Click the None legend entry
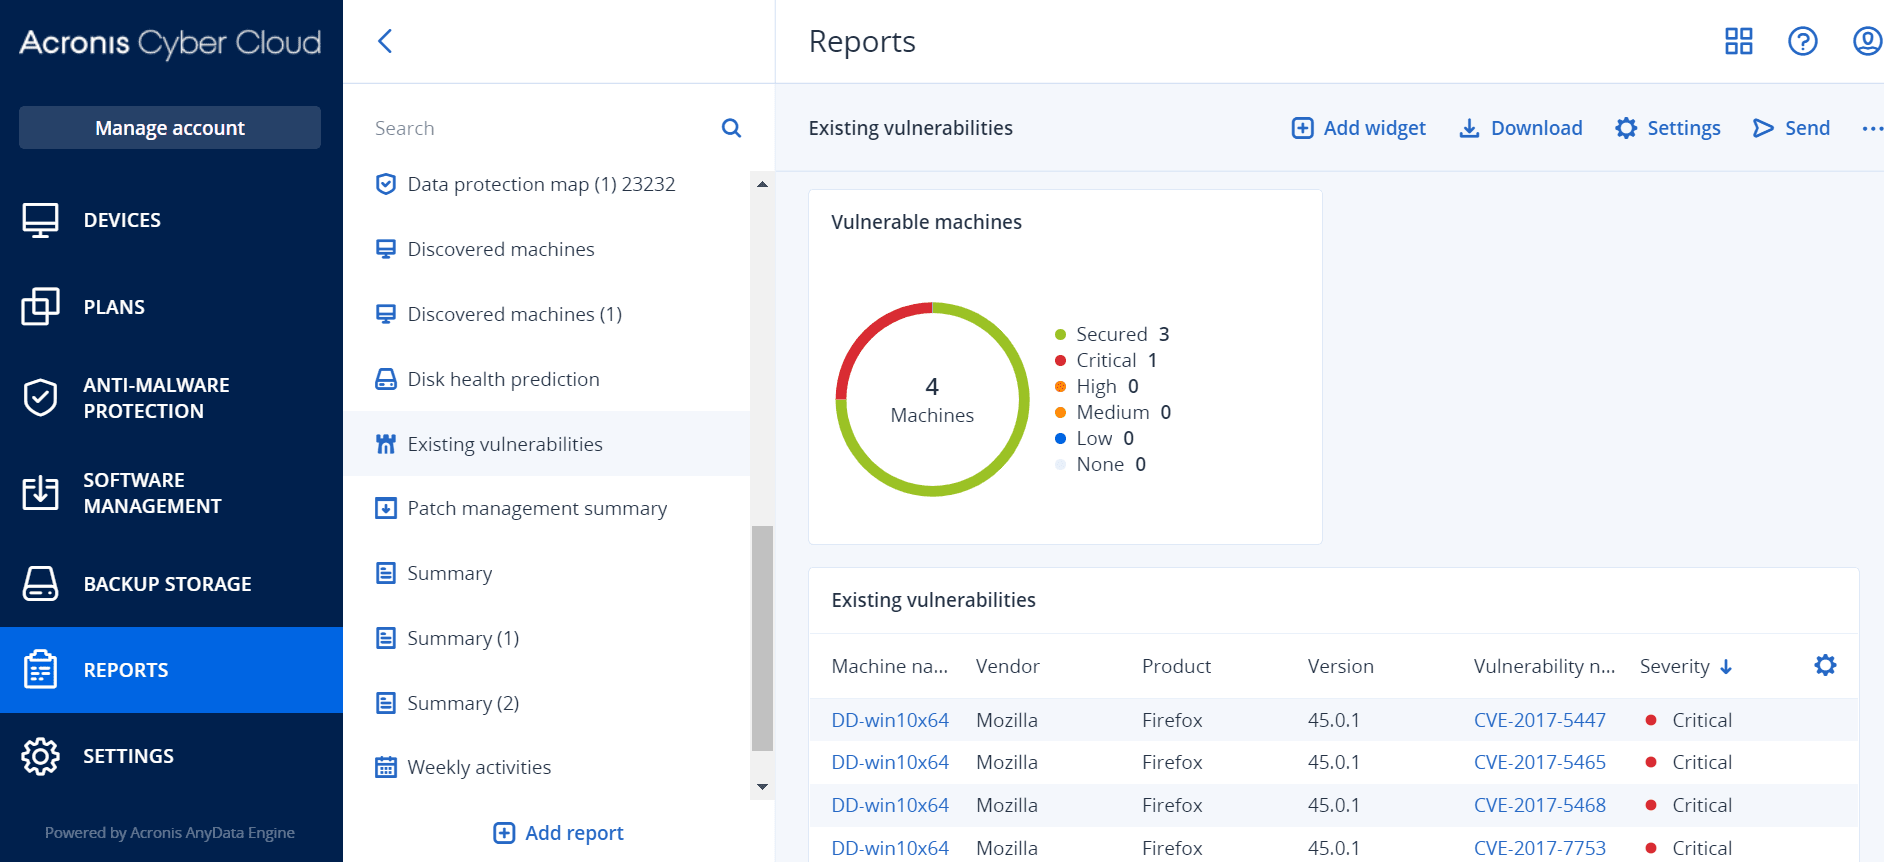 pyautogui.click(x=1101, y=464)
